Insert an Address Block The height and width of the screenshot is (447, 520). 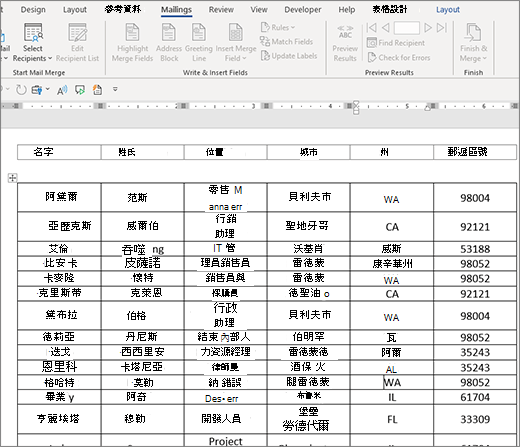[x=169, y=43]
